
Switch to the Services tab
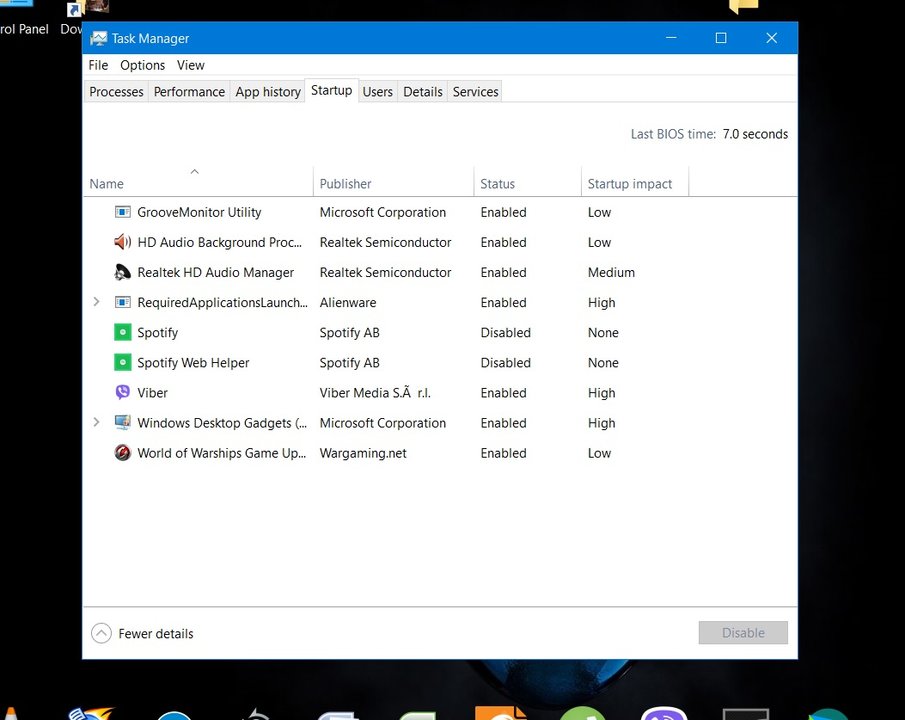coord(475,92)
